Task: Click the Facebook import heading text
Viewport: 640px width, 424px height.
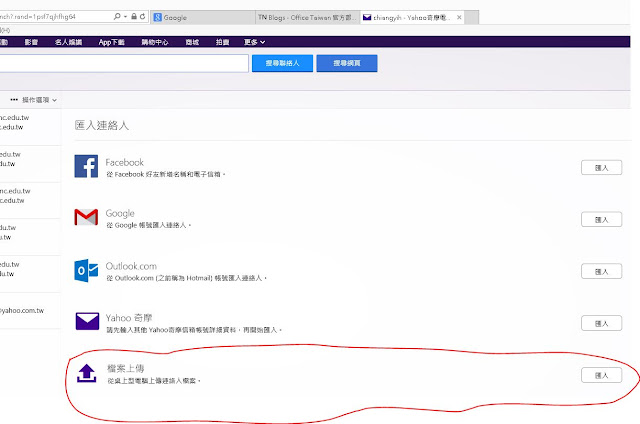Action: 124,162
